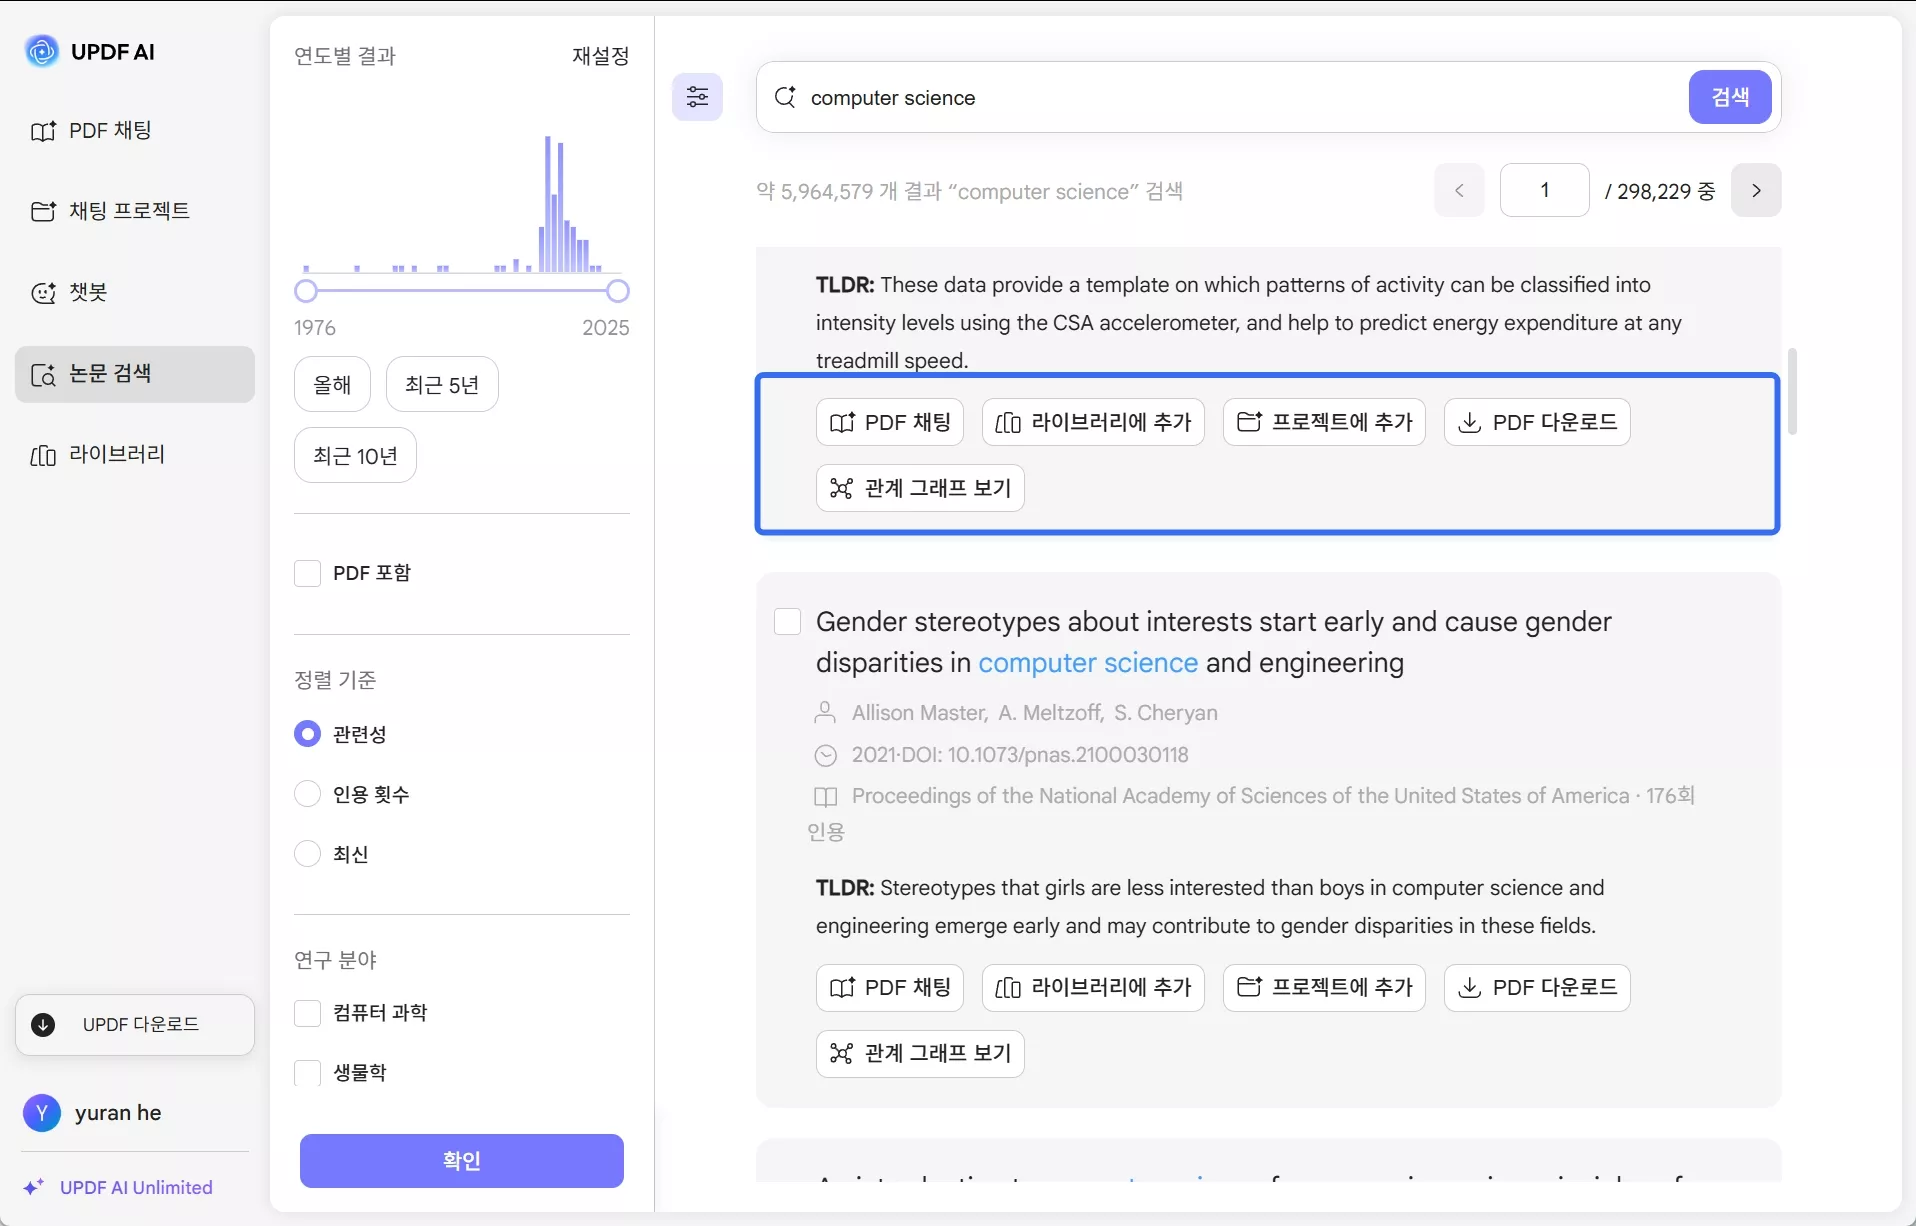
Task: Click 프로젝트에 추가 under the treadmill TLDR
Action: pos(1324,422)
